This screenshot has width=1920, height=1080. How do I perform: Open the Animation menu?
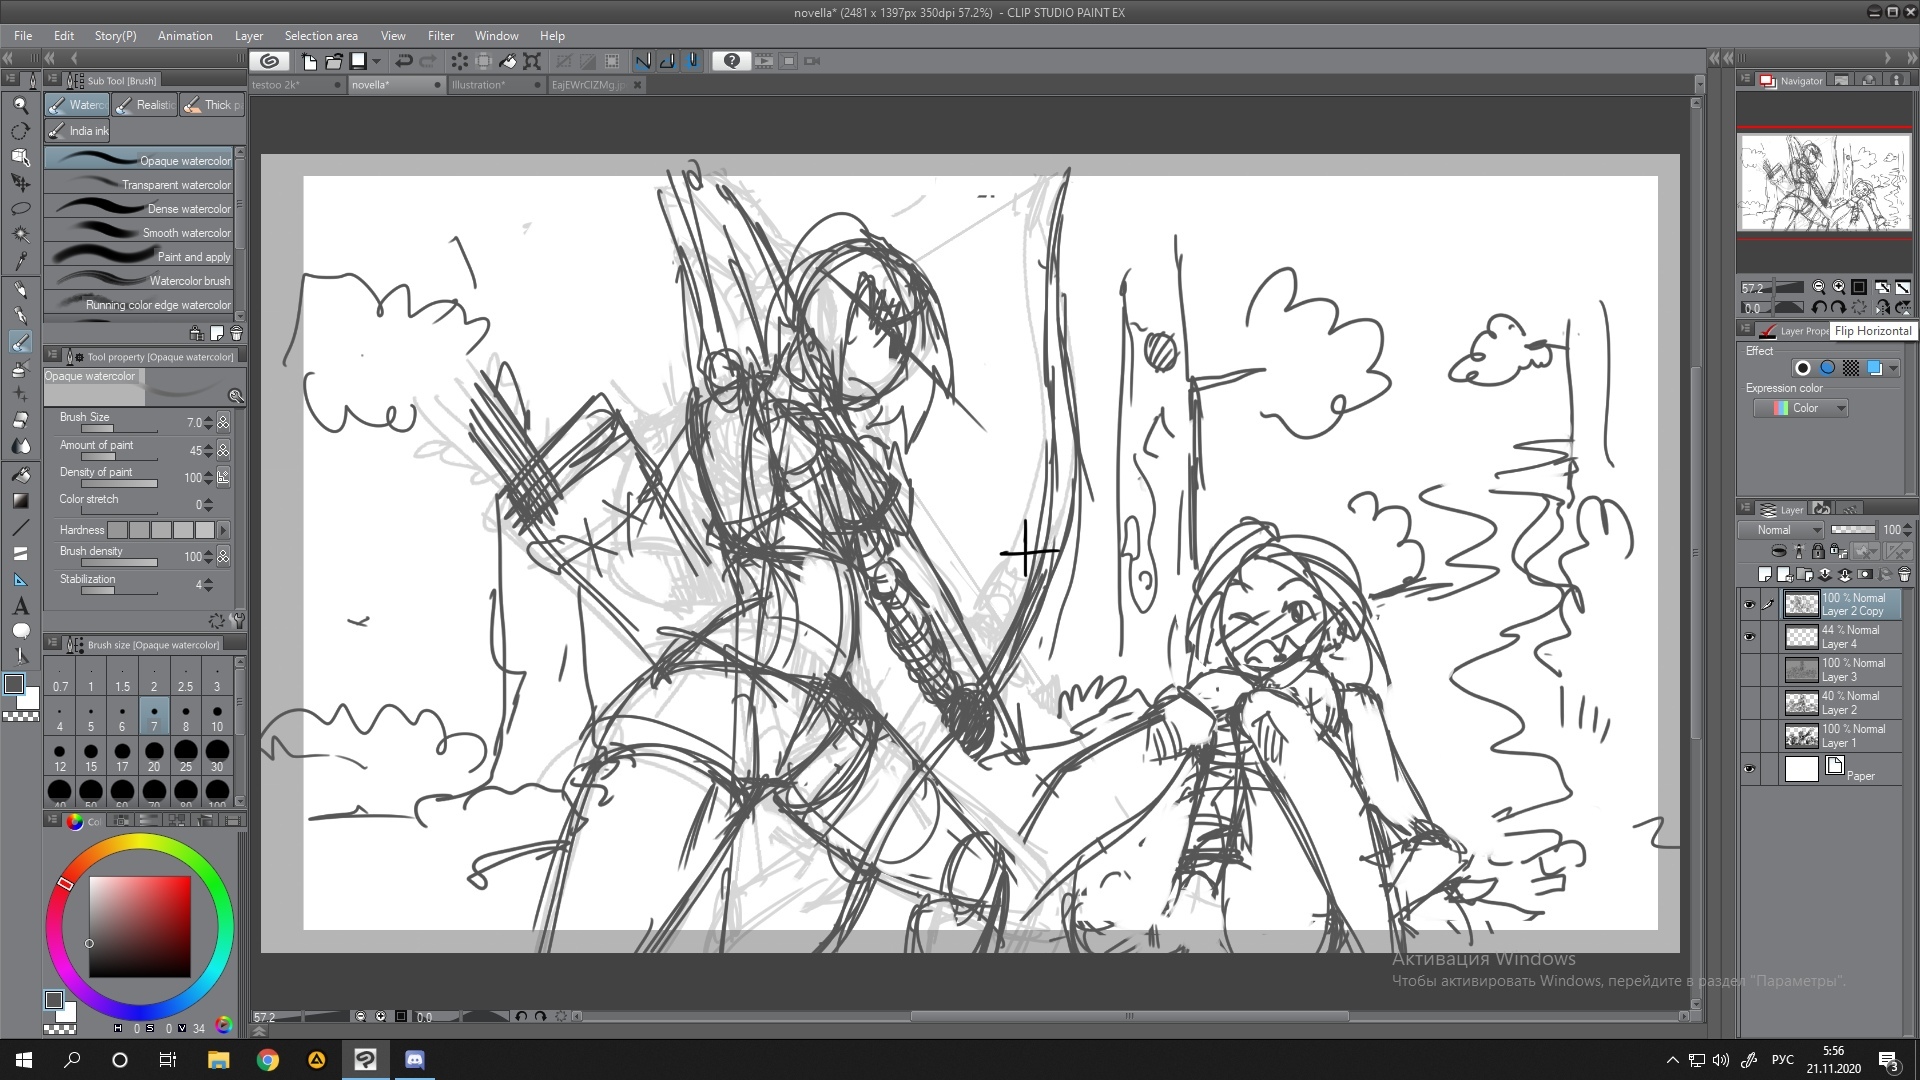coord(185,36)
